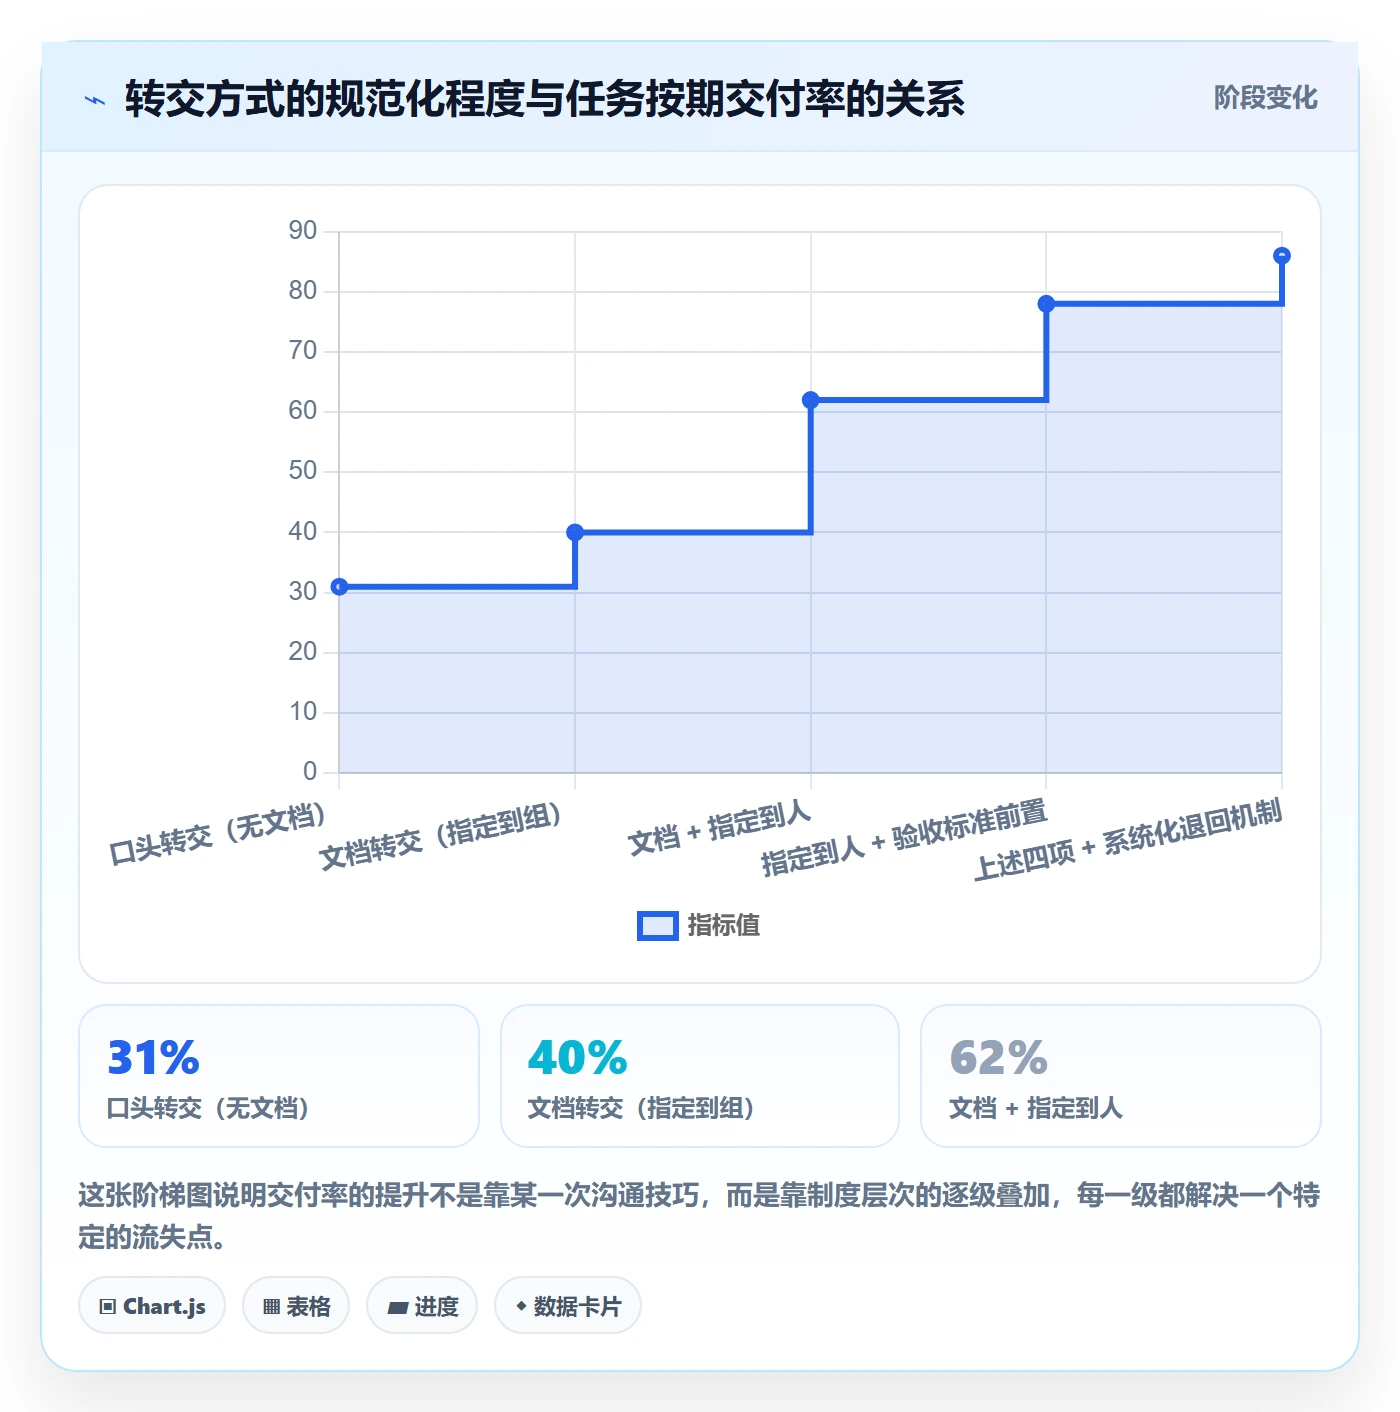
Task: Click the lightning icon beside the title
Action: 95,100
